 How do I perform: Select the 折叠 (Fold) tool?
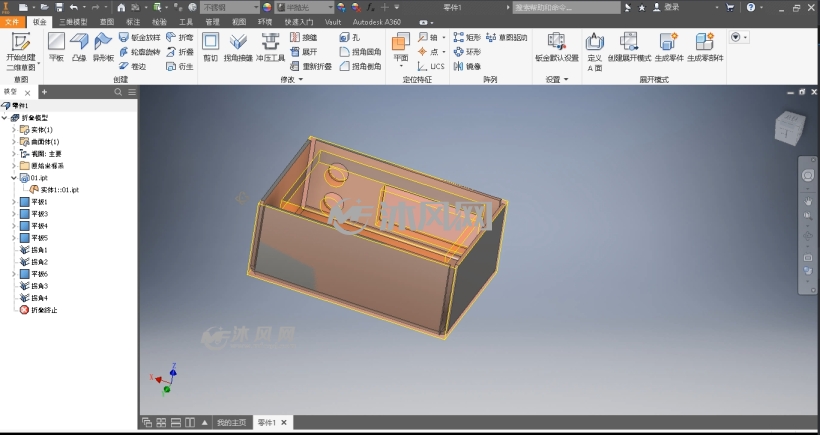tap(180, 52)
